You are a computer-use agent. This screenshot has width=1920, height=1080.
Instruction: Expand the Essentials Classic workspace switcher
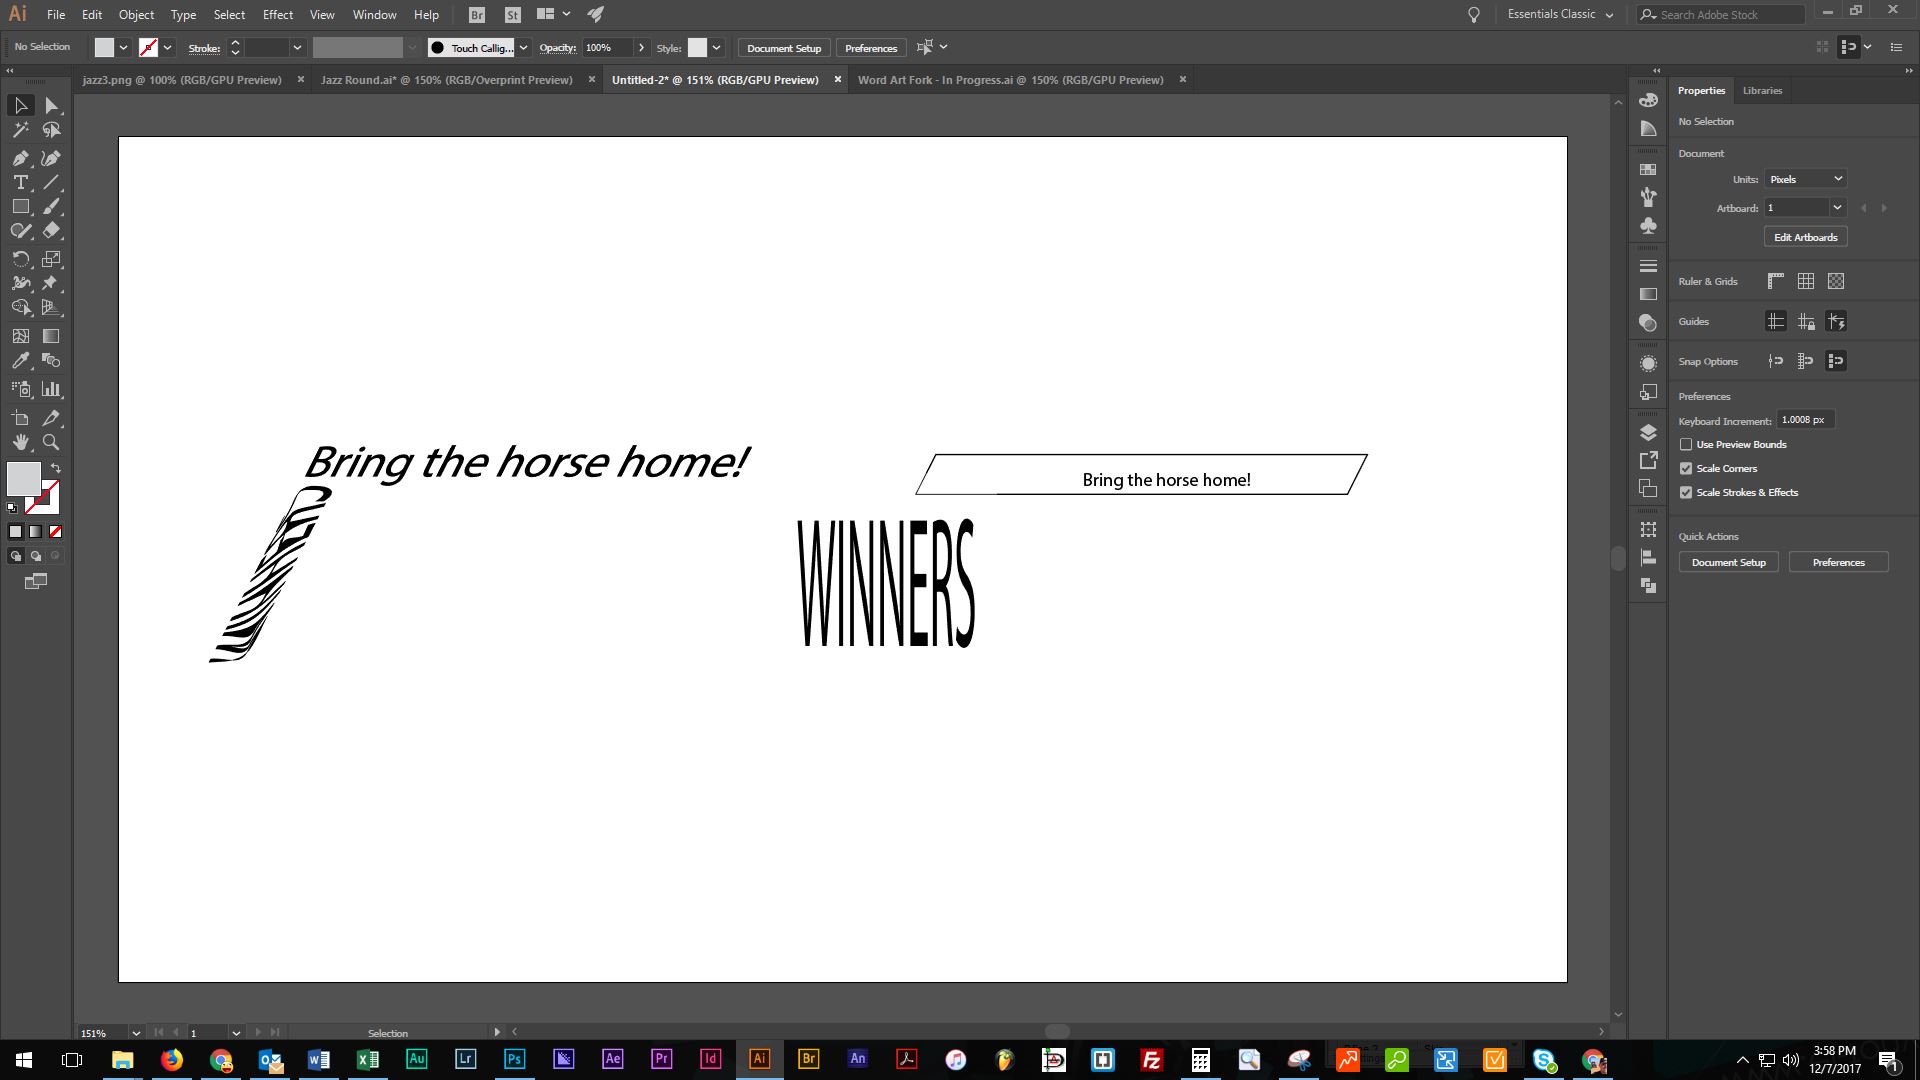tap(1560, 14)
